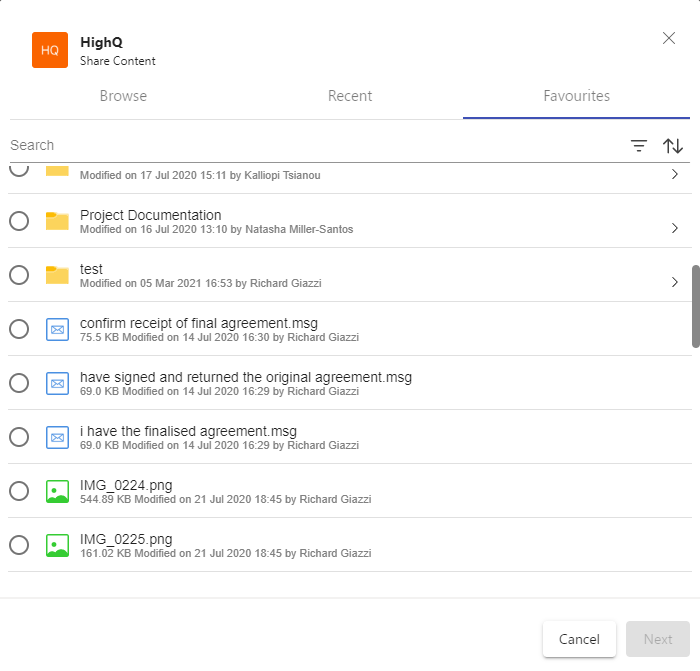This screenshot has height=671, width=700.
Task: Open the folder modified by Kalliopi Tsianou via chevron
Action: click(675, 174)
